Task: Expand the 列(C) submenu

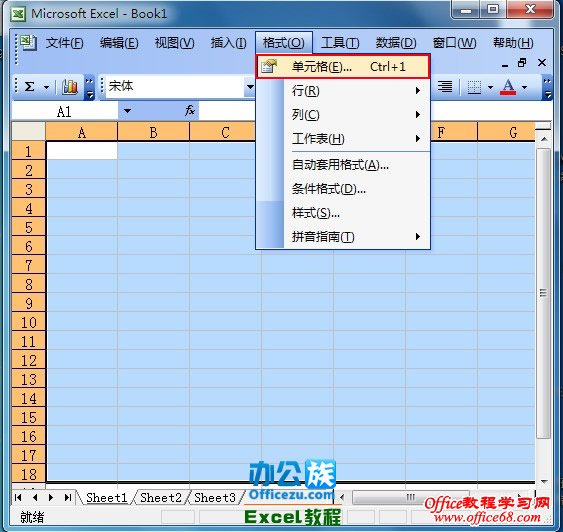Action: click(343, 115)
